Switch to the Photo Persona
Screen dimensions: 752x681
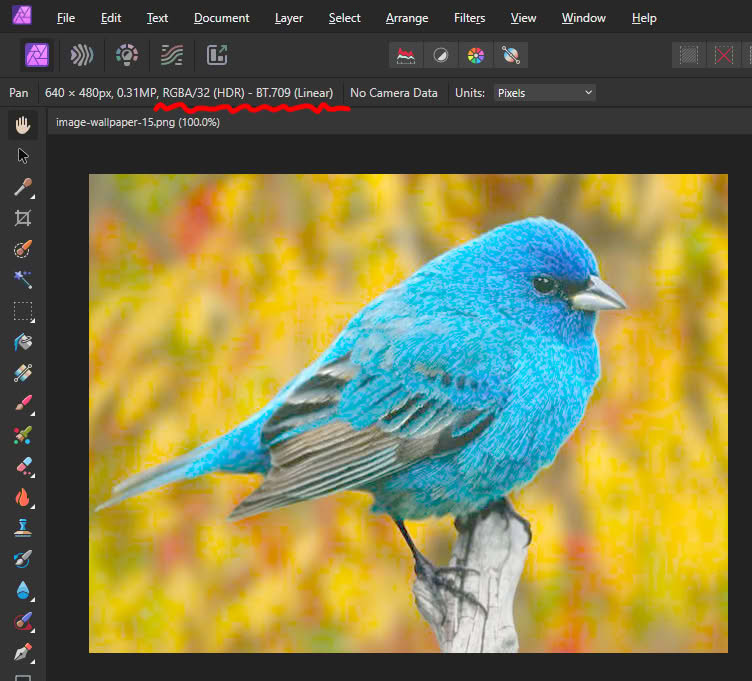click(x=38, y=55)
